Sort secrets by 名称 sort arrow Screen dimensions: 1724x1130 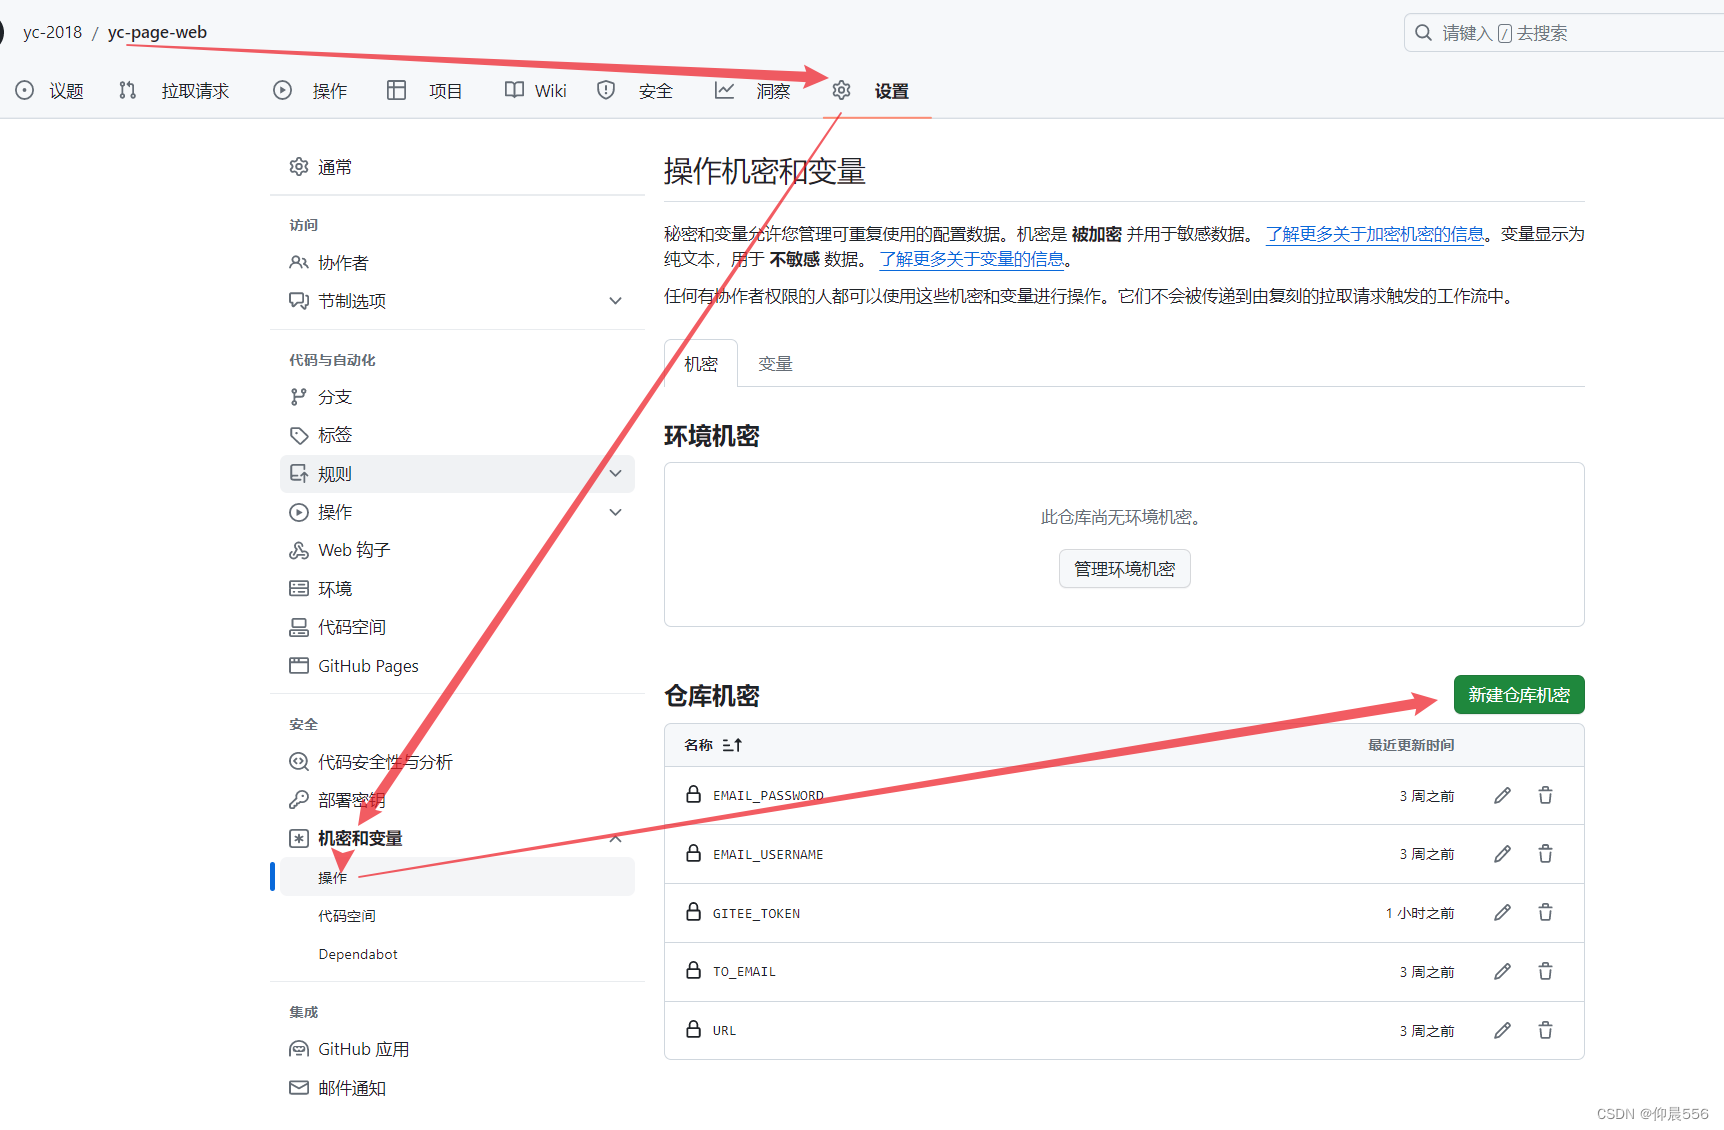[x=732, y=745]
